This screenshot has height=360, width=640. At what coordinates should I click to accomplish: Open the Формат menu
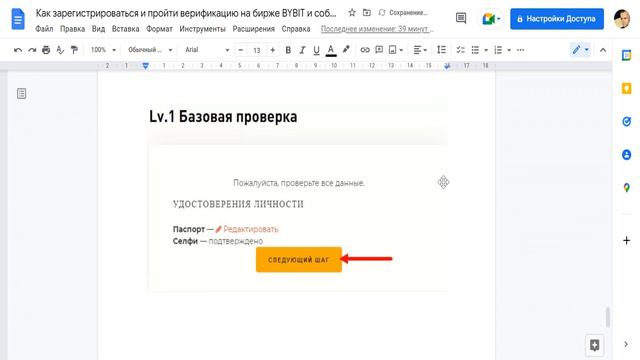click(159, 29)
